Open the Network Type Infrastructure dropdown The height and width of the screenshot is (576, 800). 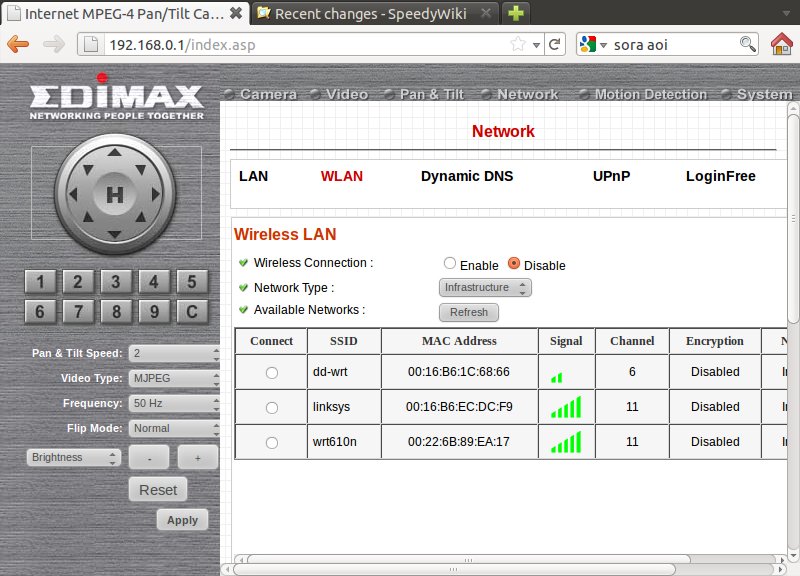tap(485, 288)
